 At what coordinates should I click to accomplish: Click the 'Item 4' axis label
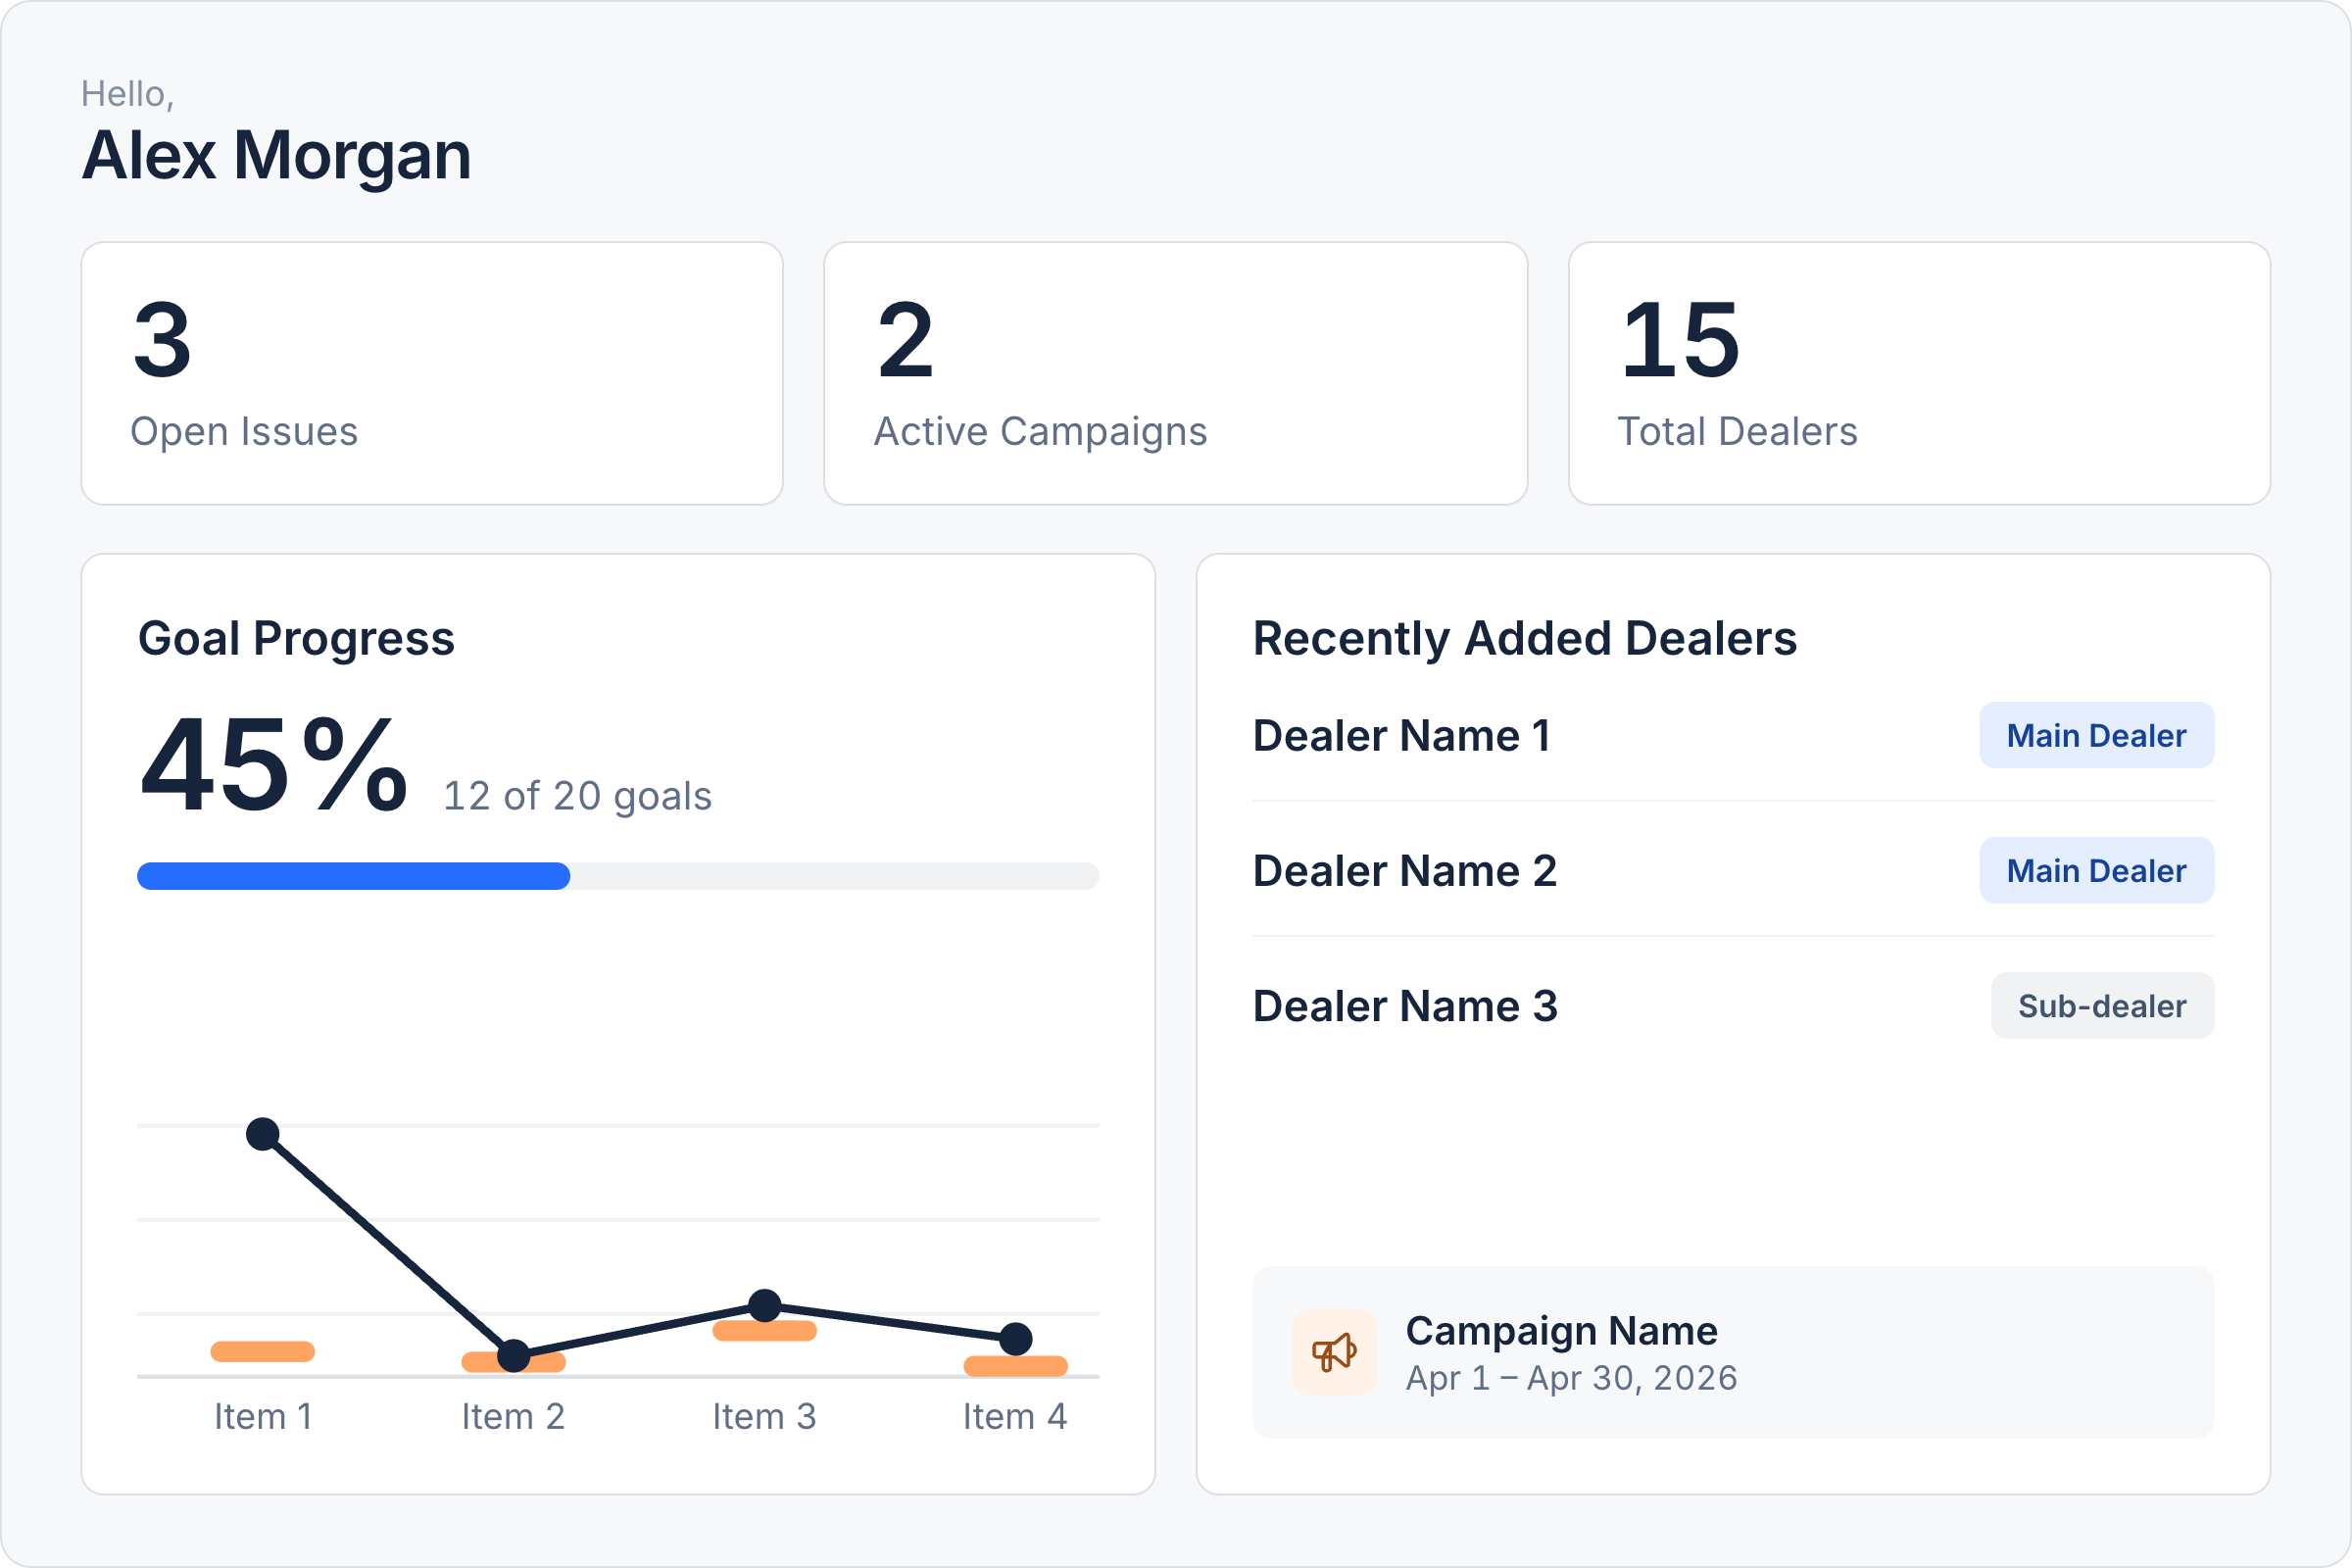pos(1016,1416)
